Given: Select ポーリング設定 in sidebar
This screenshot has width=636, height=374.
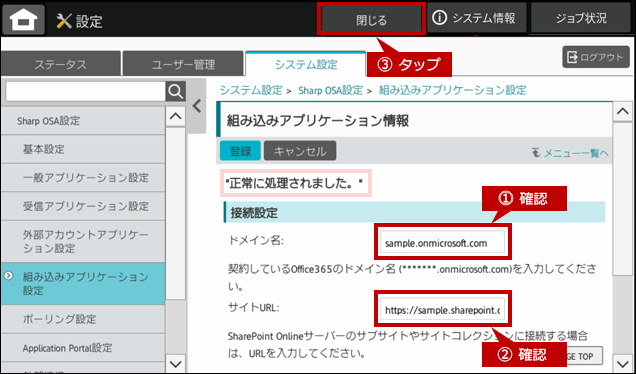Looking at the screenshot, I should [x=83, y=319].
